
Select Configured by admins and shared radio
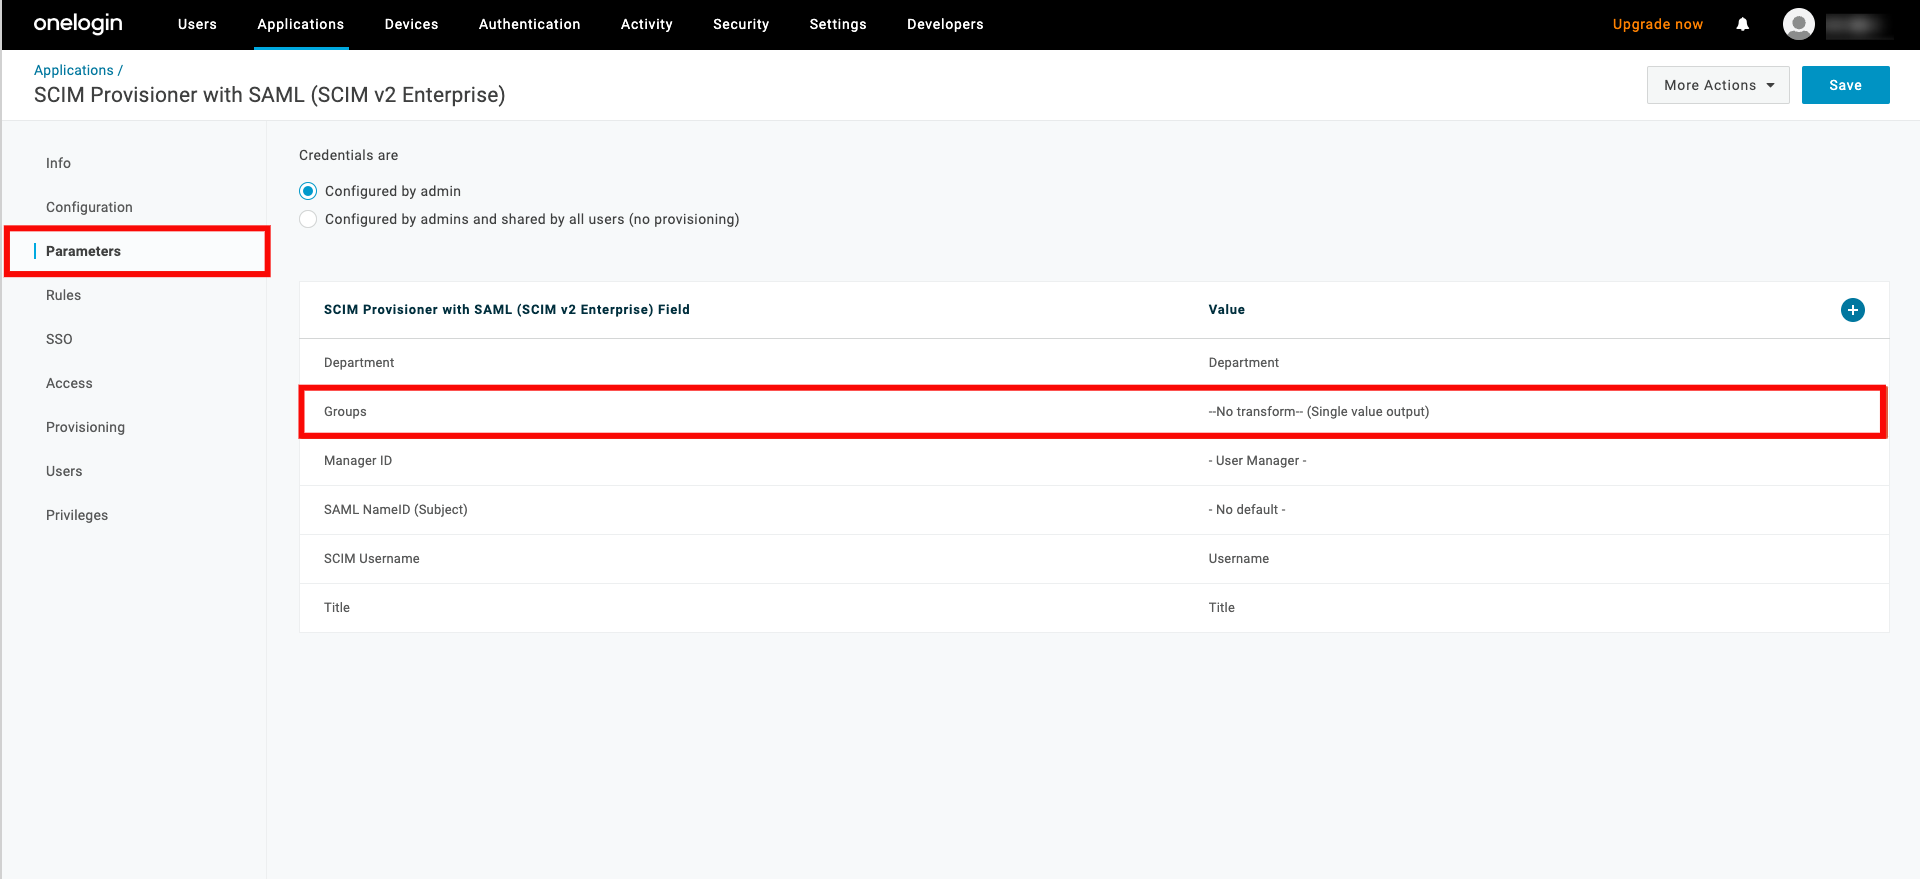(308, 219)
